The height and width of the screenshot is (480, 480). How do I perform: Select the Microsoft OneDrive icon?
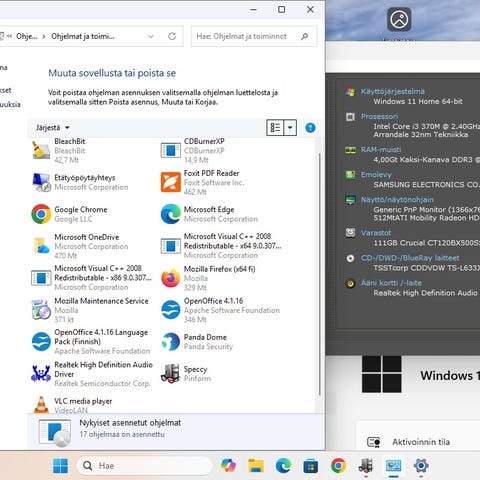point(41,246)
